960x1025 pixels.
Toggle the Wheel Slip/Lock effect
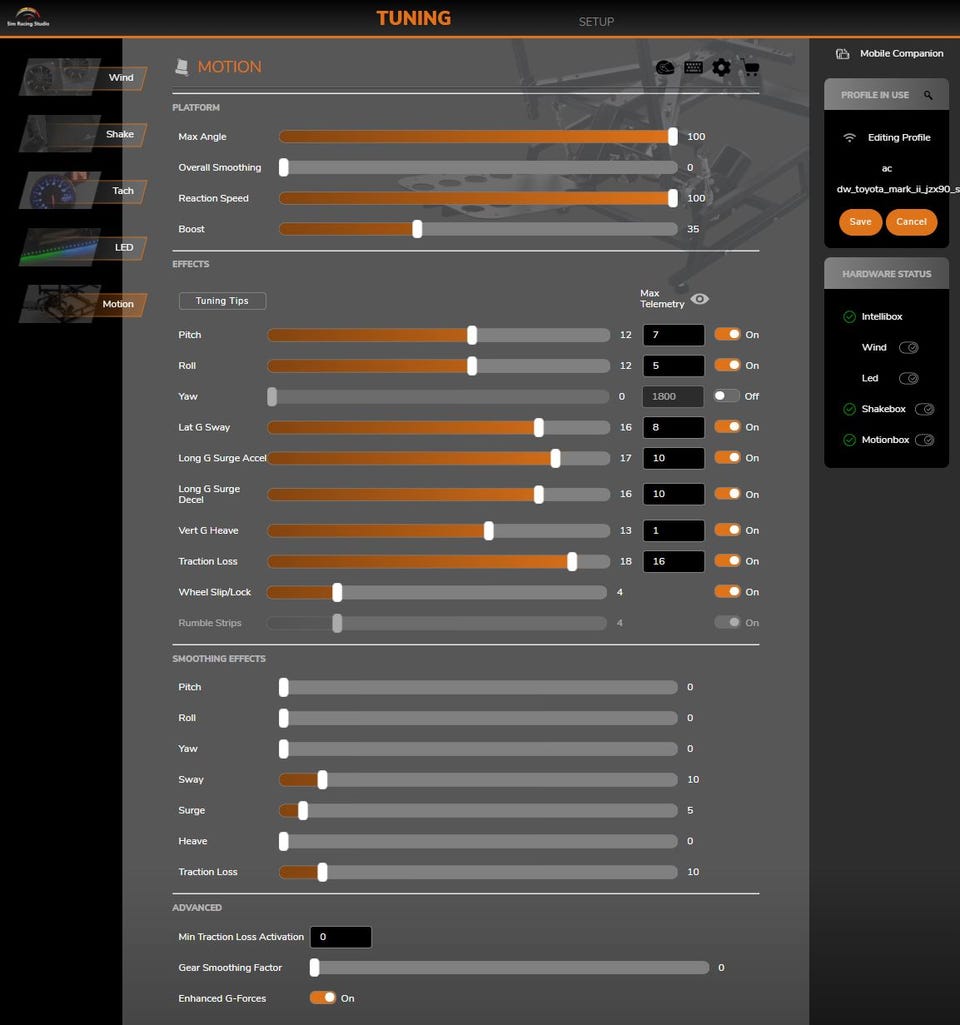(x=727, y=592)
